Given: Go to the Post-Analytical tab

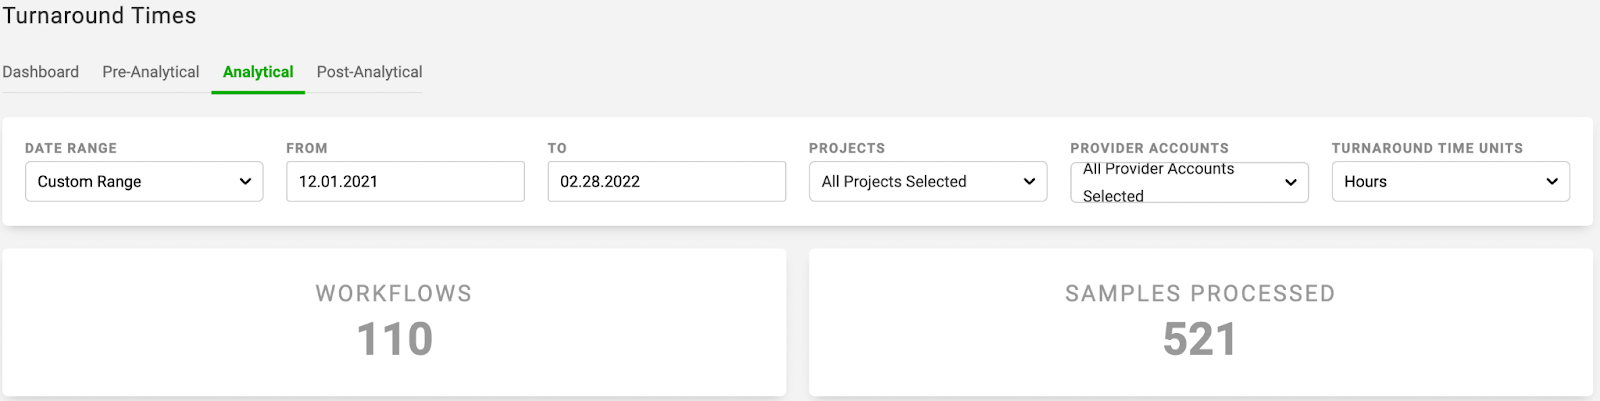Looking at the screenshot, I should coord(369,72).
